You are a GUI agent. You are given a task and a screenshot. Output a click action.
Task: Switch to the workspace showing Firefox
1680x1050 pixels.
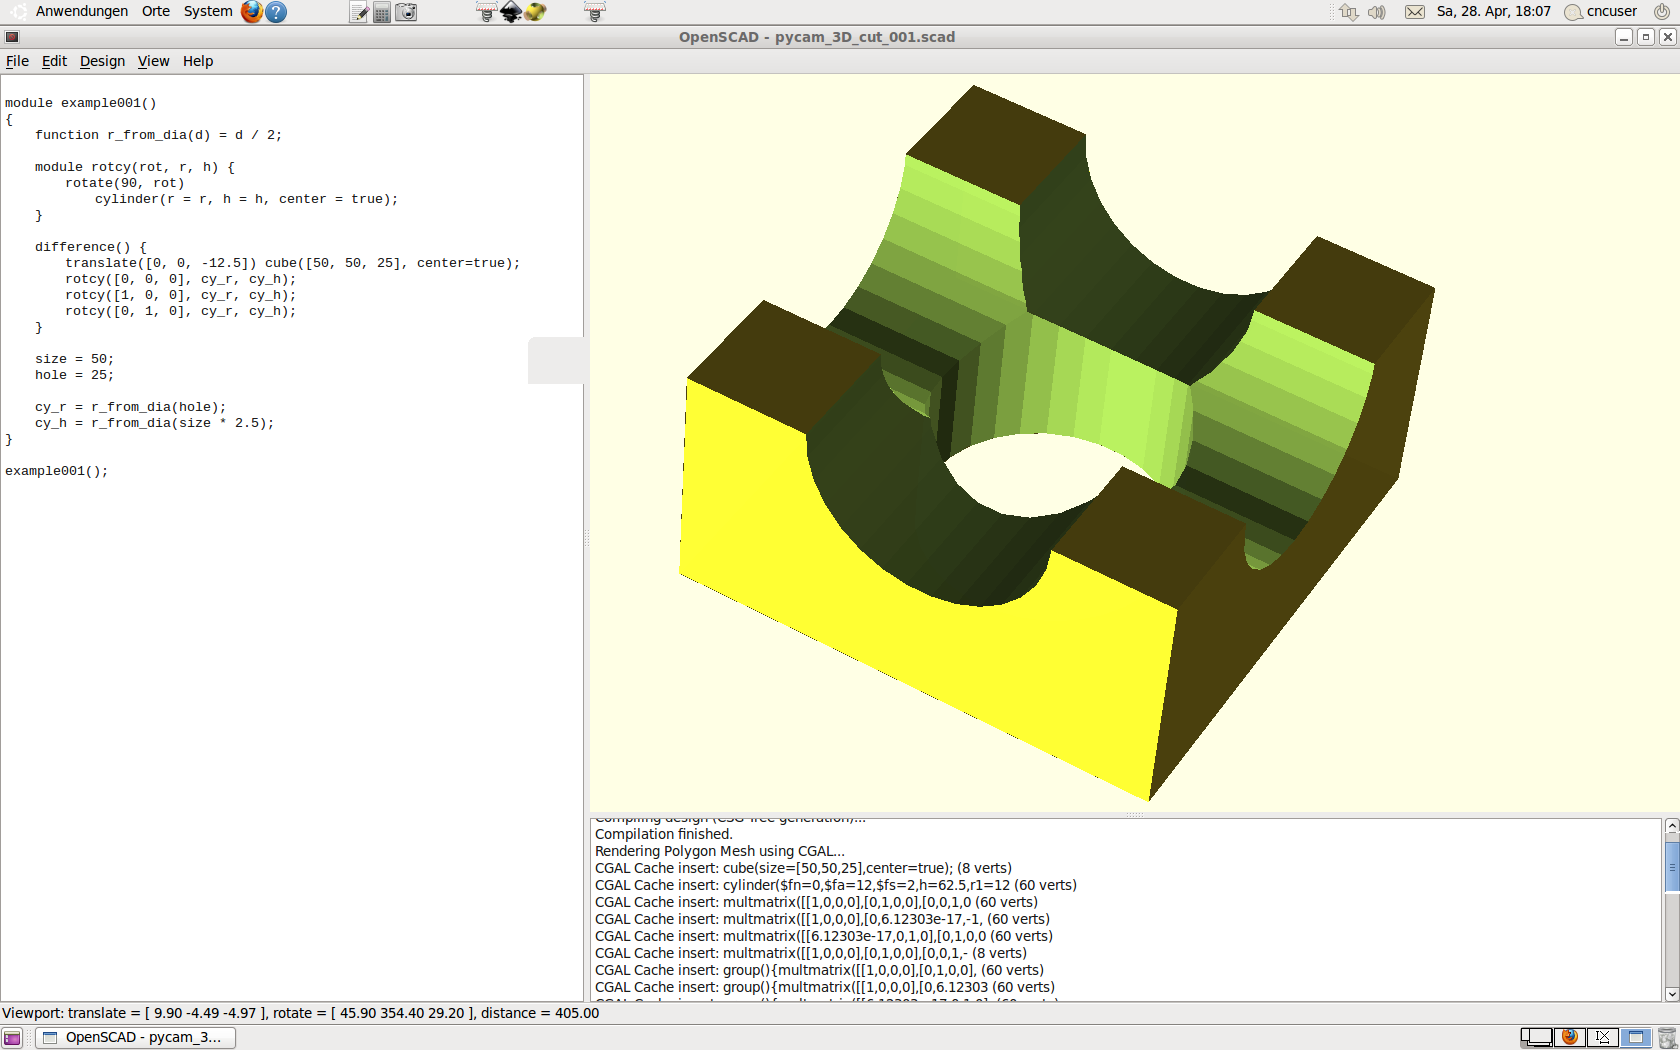(1570, 1037)
